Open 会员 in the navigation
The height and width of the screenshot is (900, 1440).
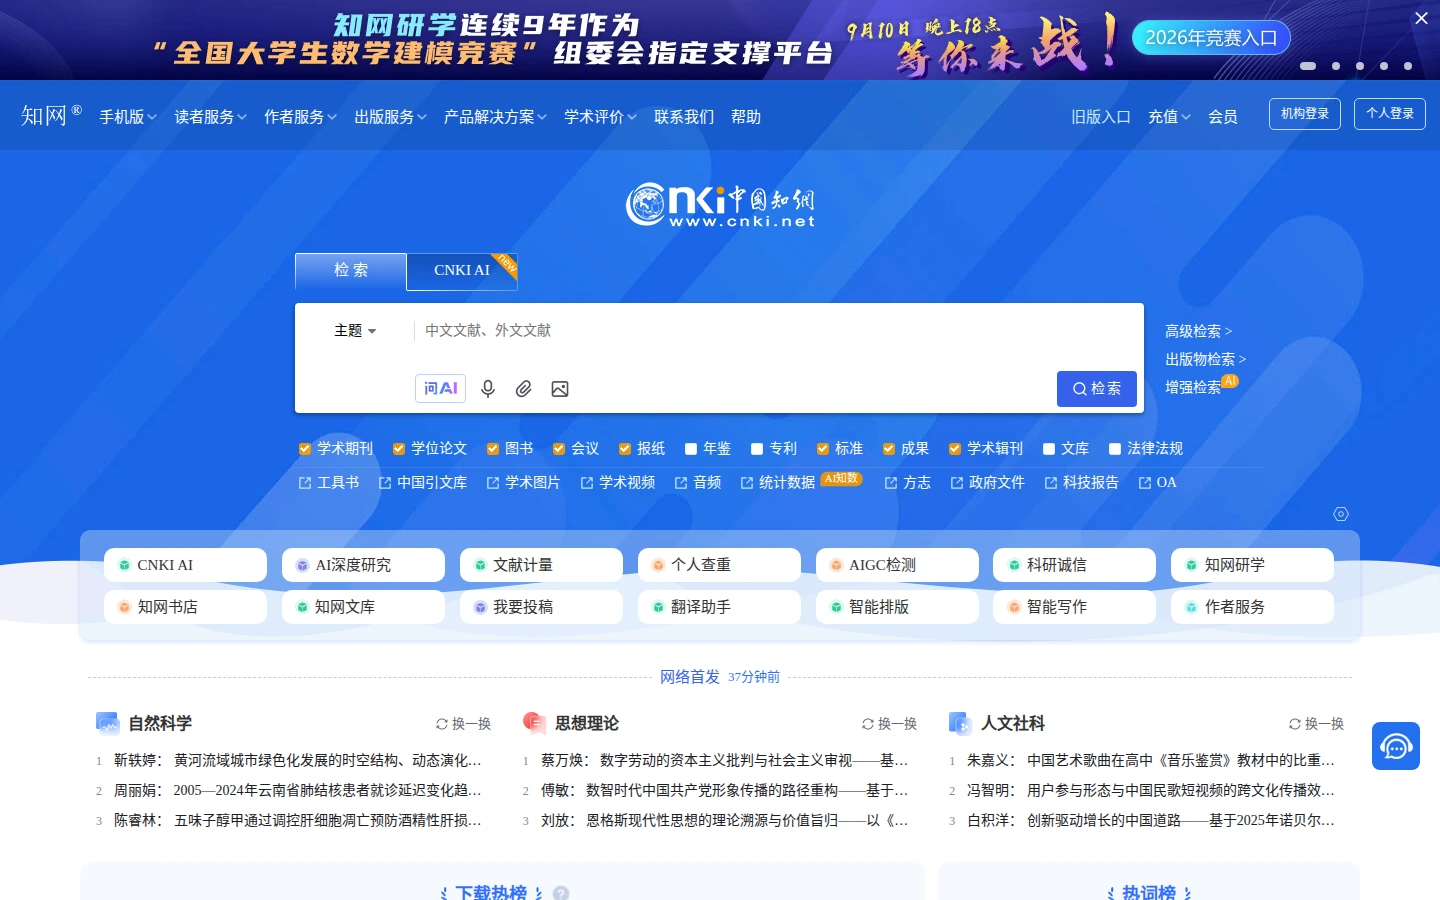pos(1223,117)
